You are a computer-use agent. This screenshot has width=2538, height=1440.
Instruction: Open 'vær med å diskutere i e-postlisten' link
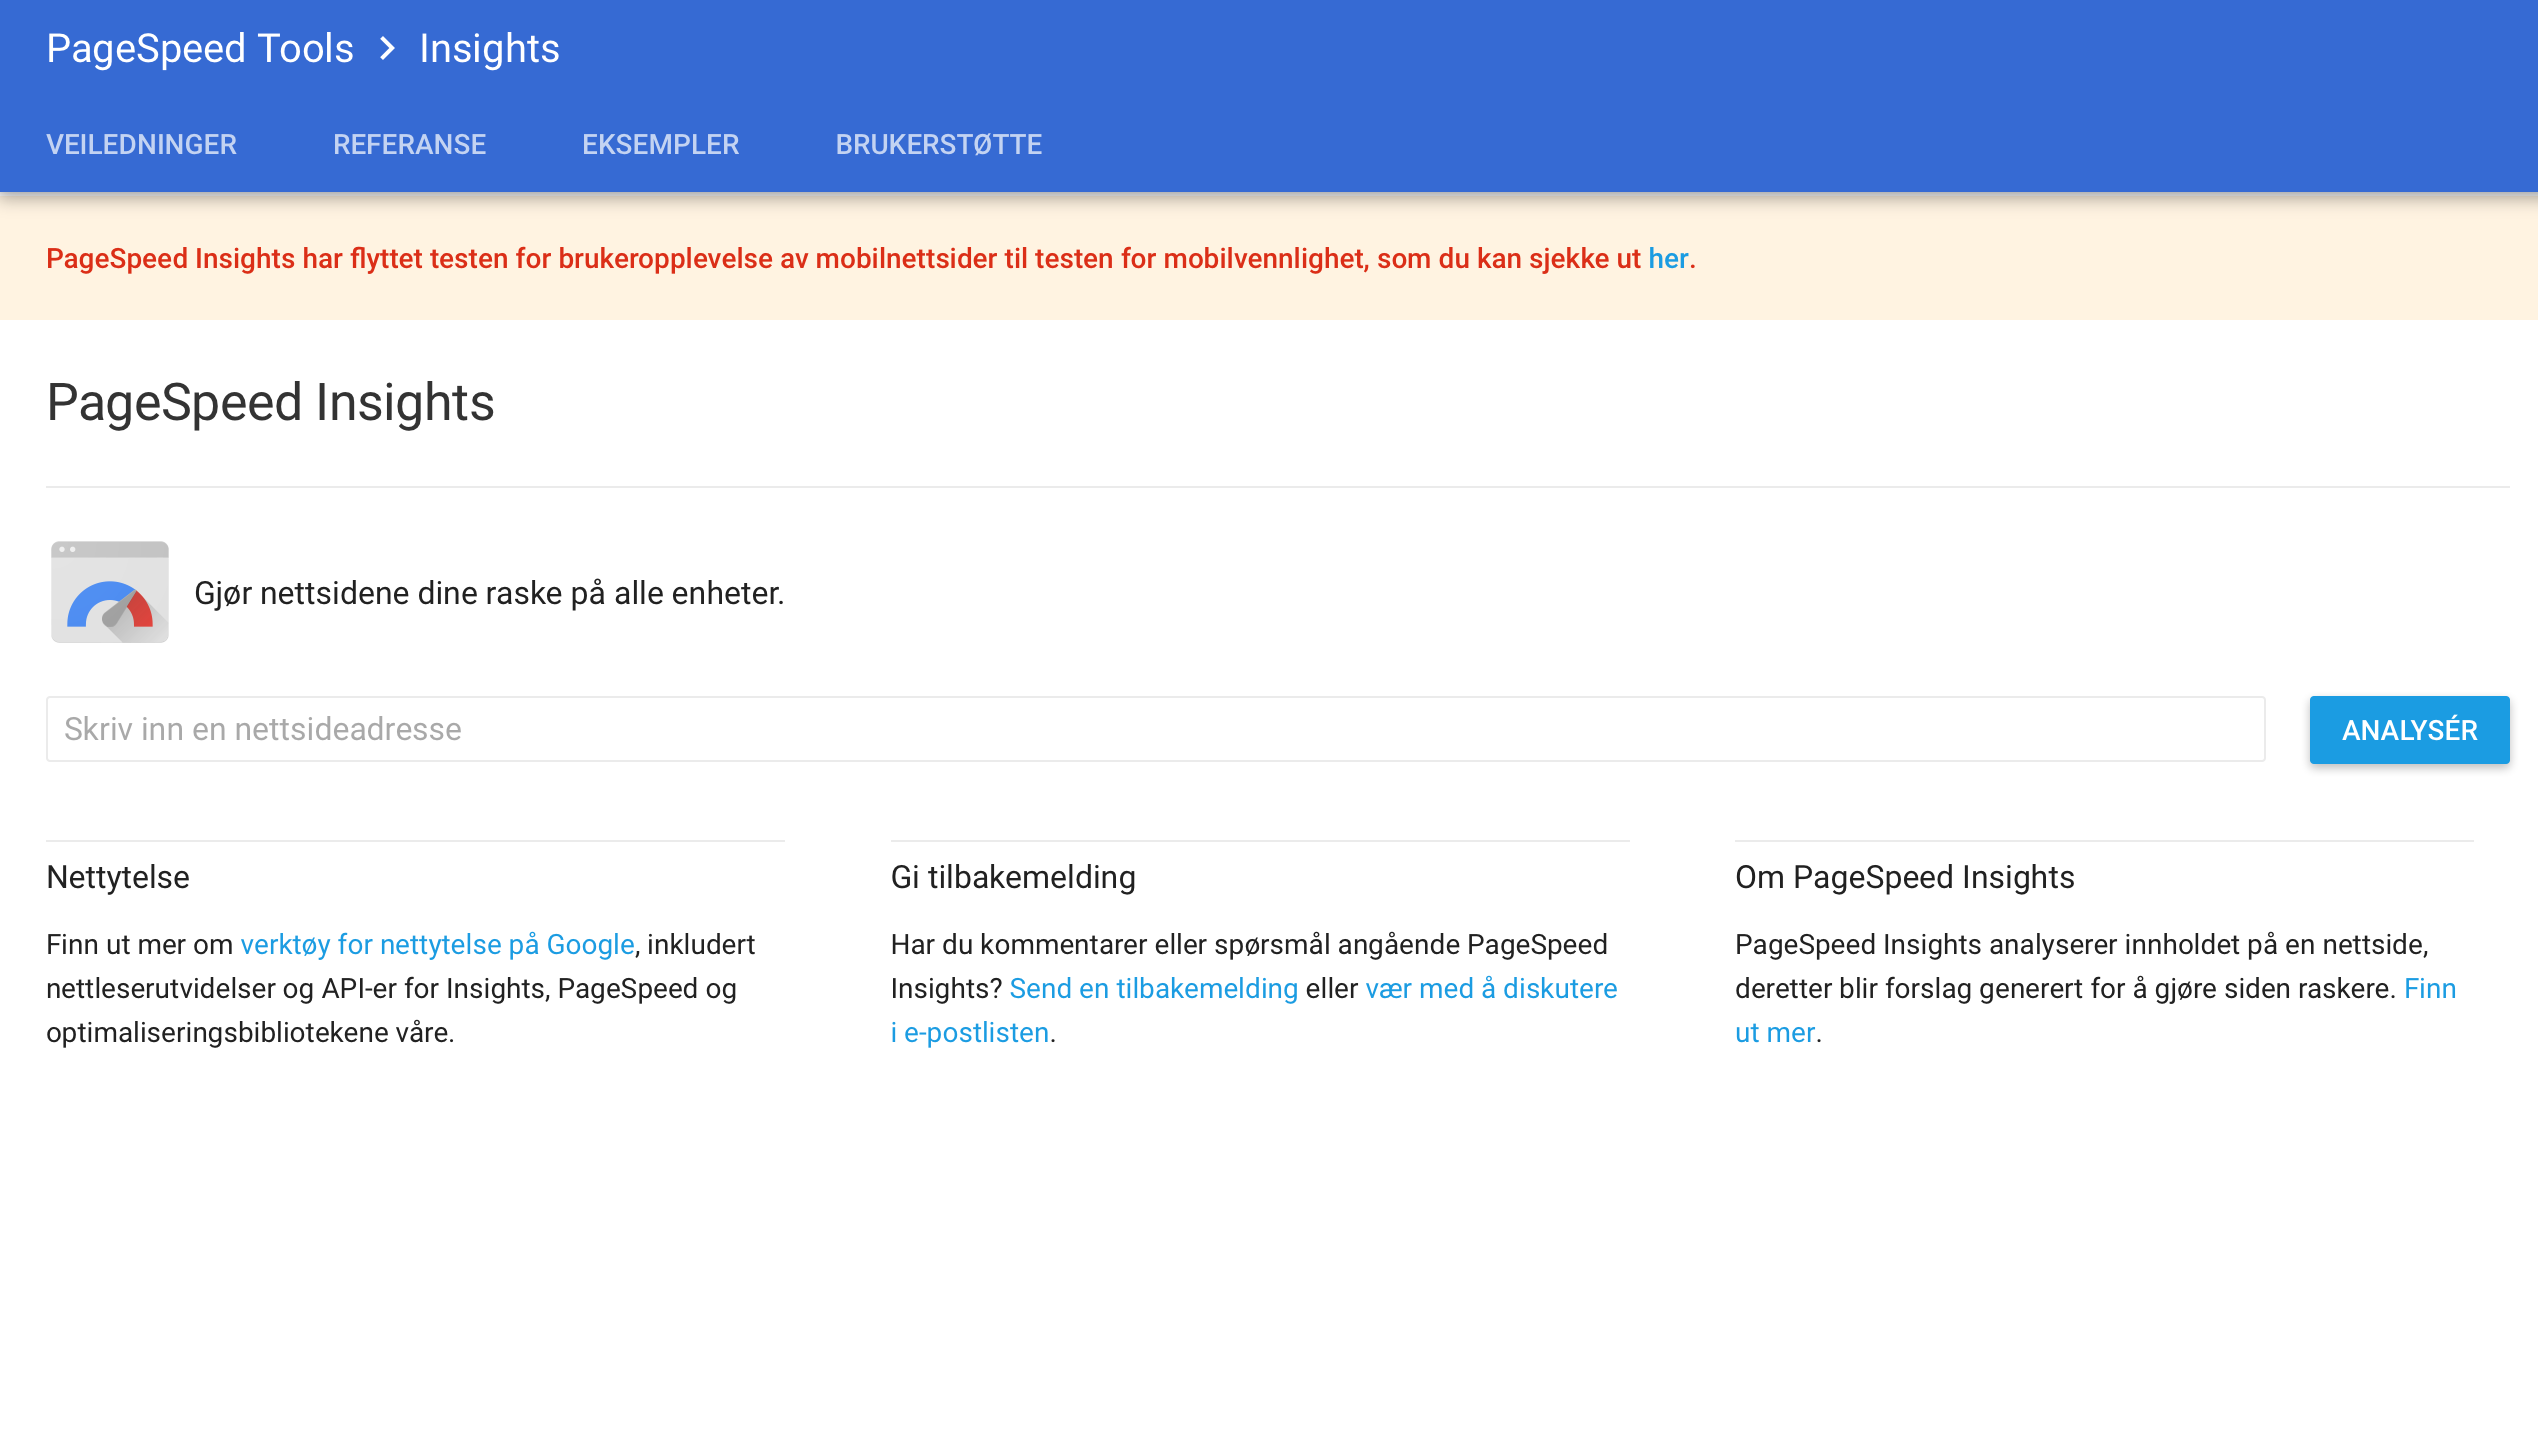tap(1491, 988)
